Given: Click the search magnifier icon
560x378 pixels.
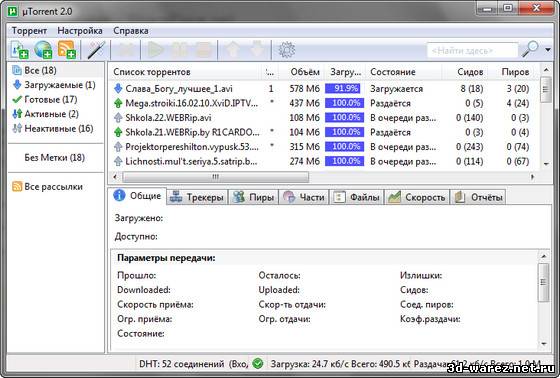Looking at the screenshot, I should point(530,49).
